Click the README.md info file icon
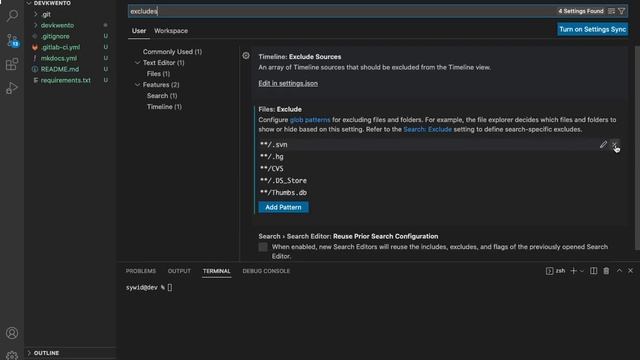Viewport: 640px width, 360px height. point(35,69)
